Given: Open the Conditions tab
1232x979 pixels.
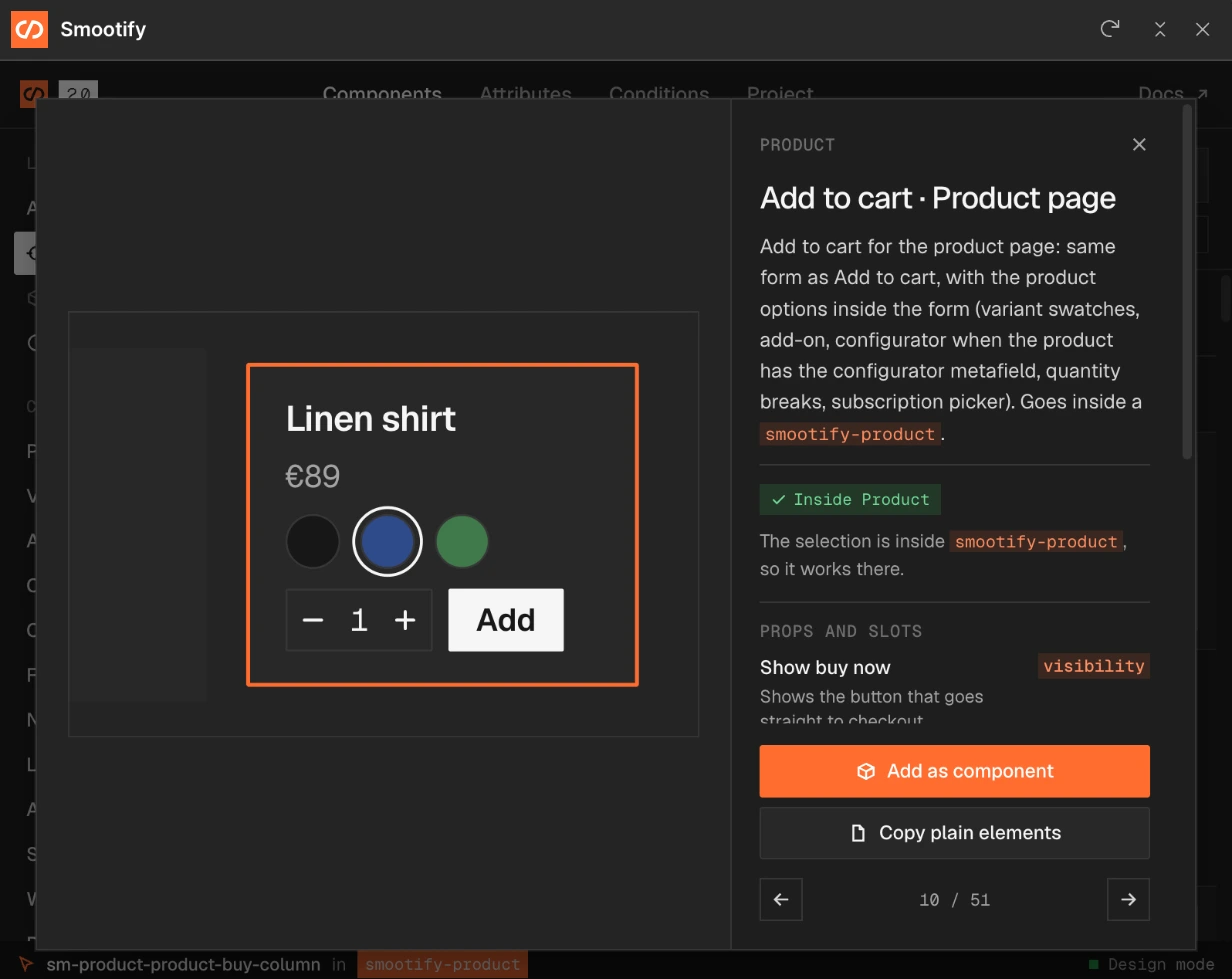Looking at the screenshot, I should point(659,94).
